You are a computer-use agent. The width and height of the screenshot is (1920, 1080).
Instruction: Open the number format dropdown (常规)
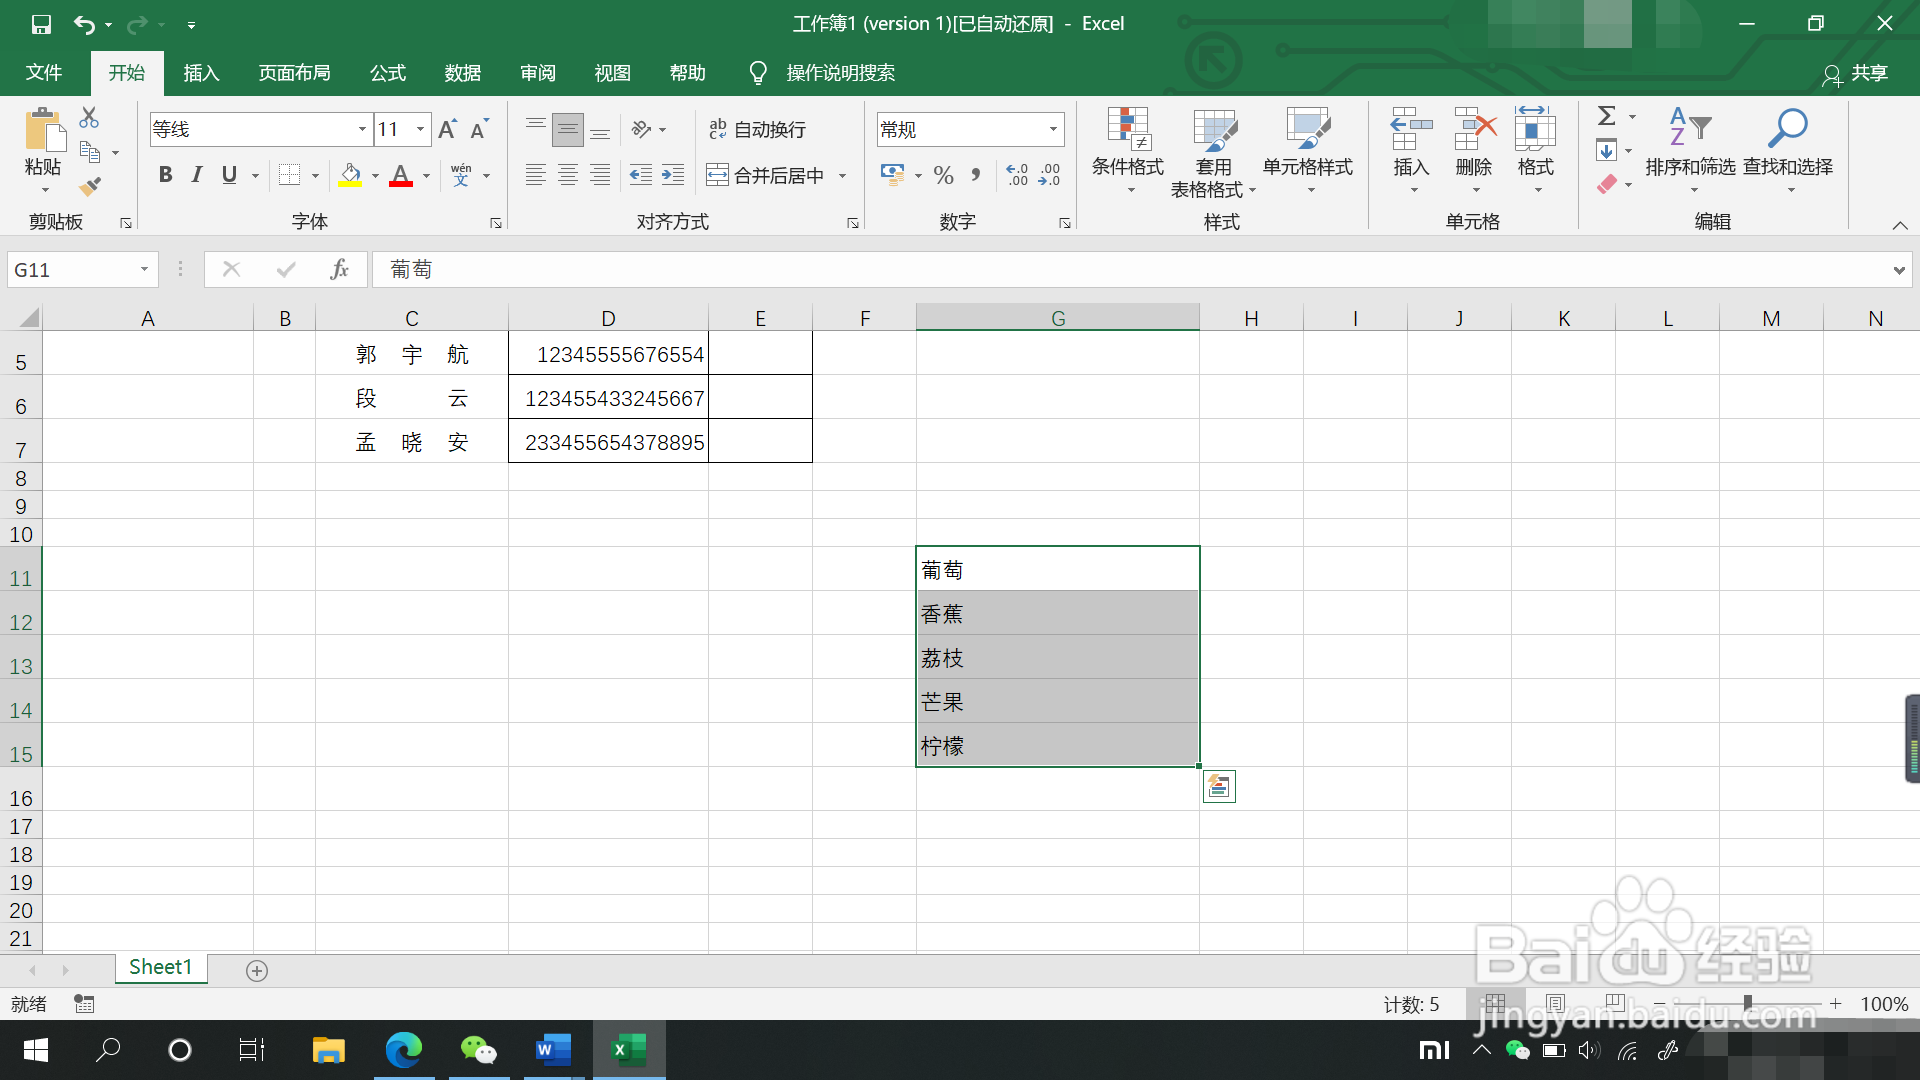click(x=1053, y=129)
